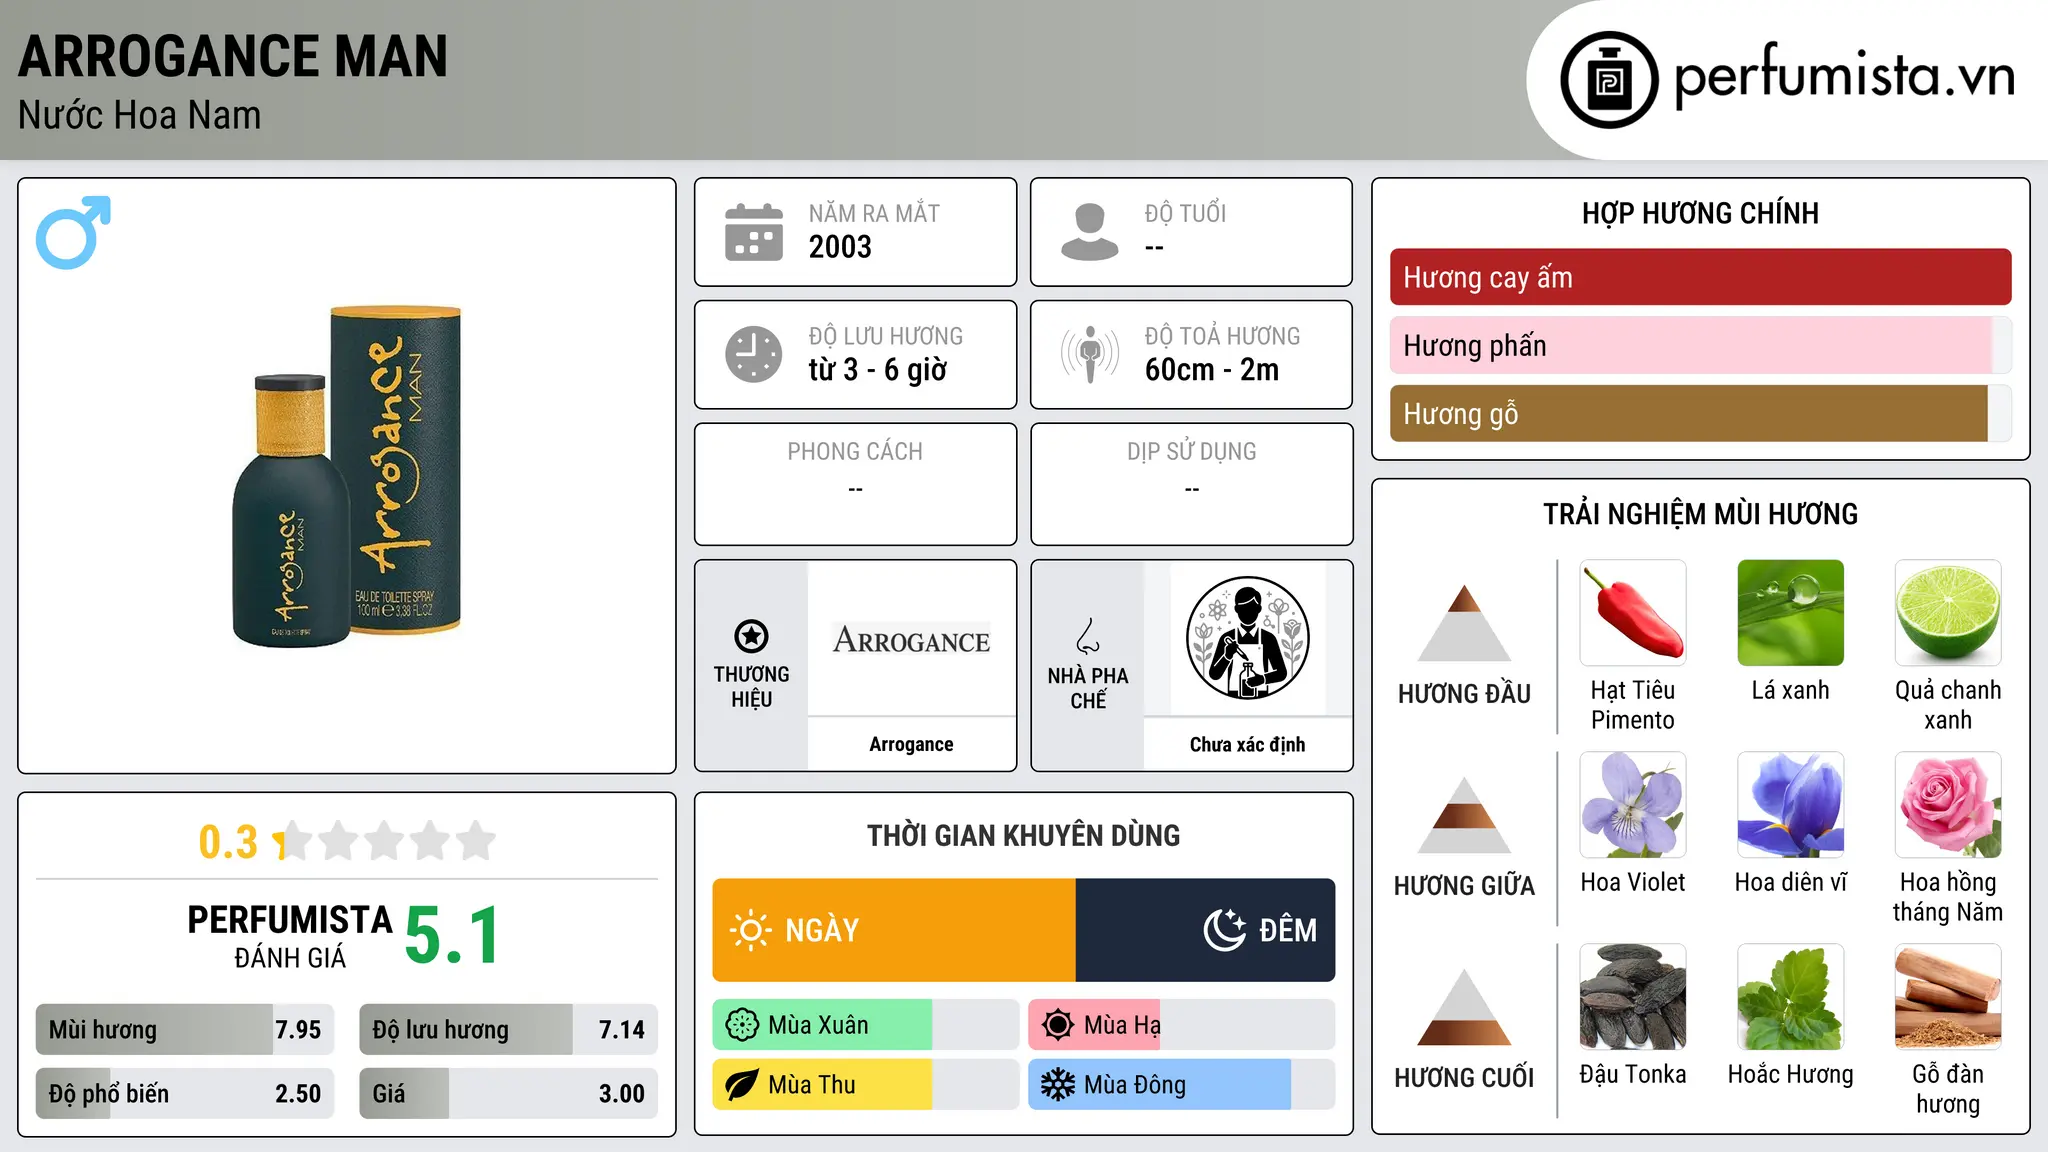Click the 60cm - 2m sillage value
The height and width of the screenshot is (1152, 2048).
pyautogui.click(x=1211, y=370)
